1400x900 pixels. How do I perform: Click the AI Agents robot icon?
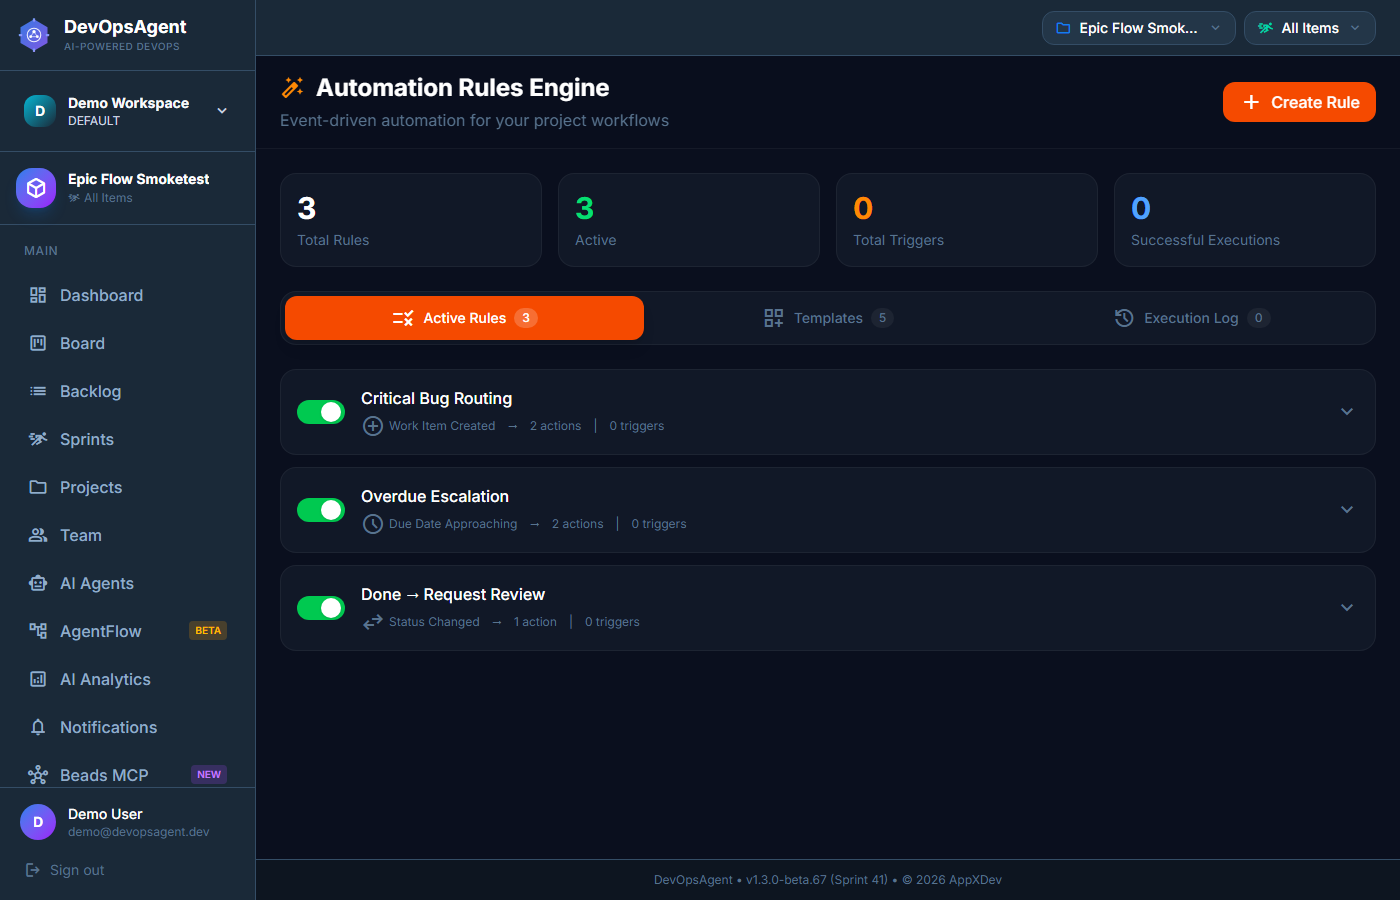38,583
